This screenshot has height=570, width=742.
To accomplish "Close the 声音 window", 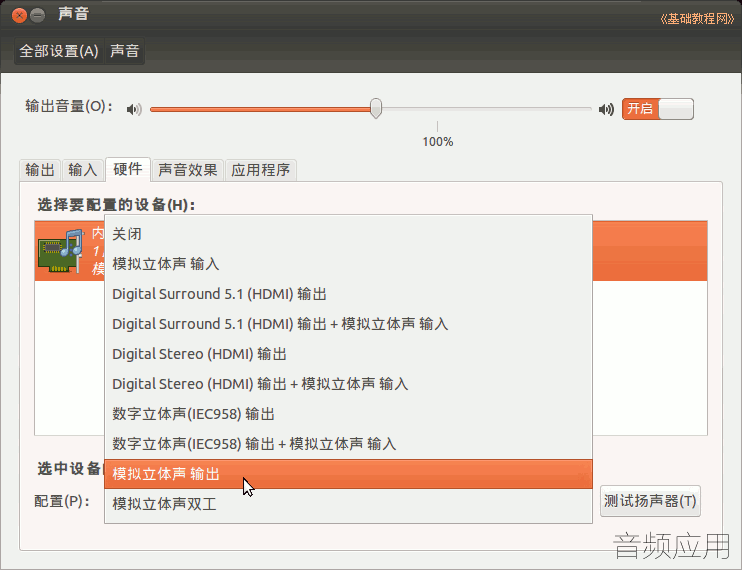I will (x=19, y=16).
